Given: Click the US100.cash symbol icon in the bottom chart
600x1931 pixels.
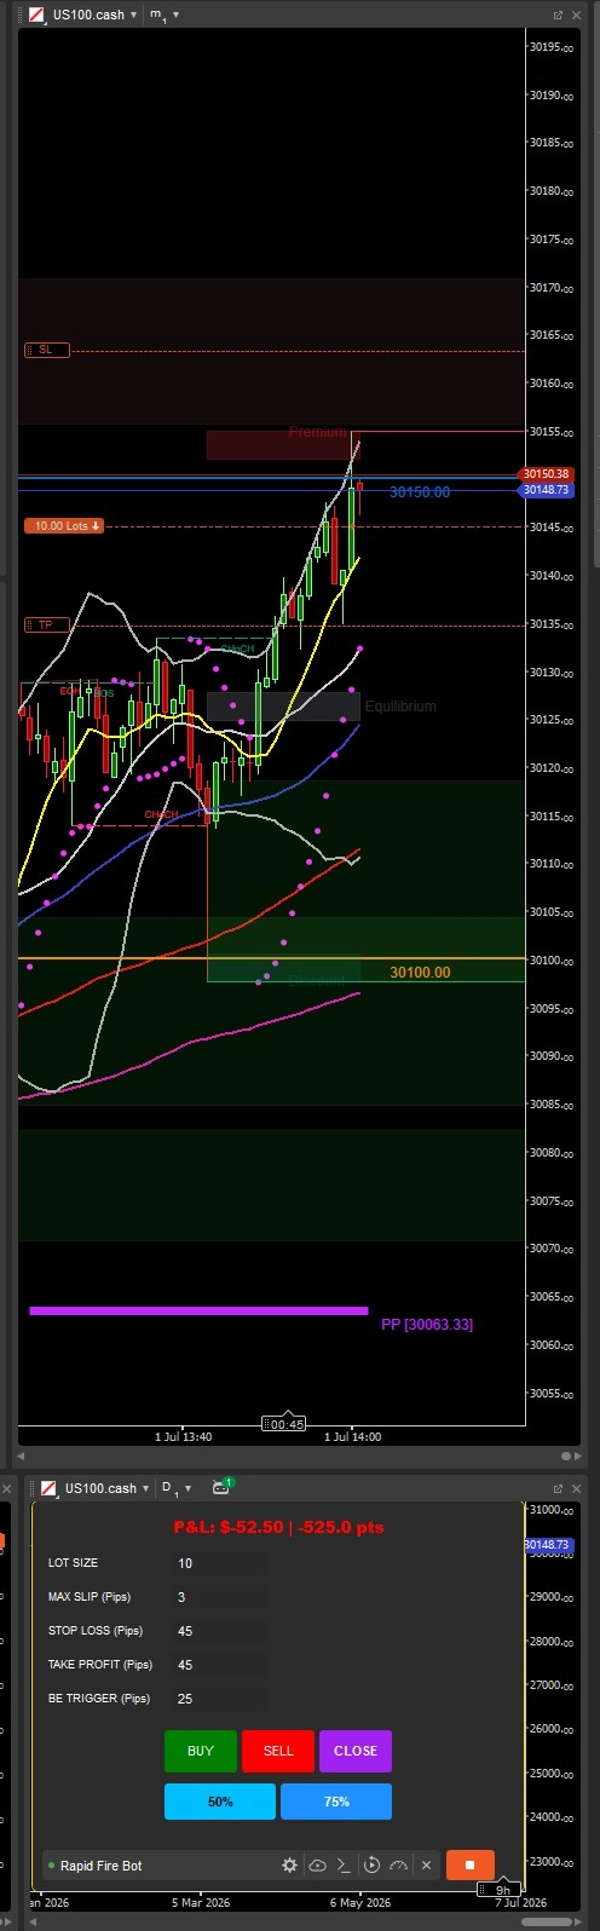Looking at the screenshot, I should pos(49,1488).
